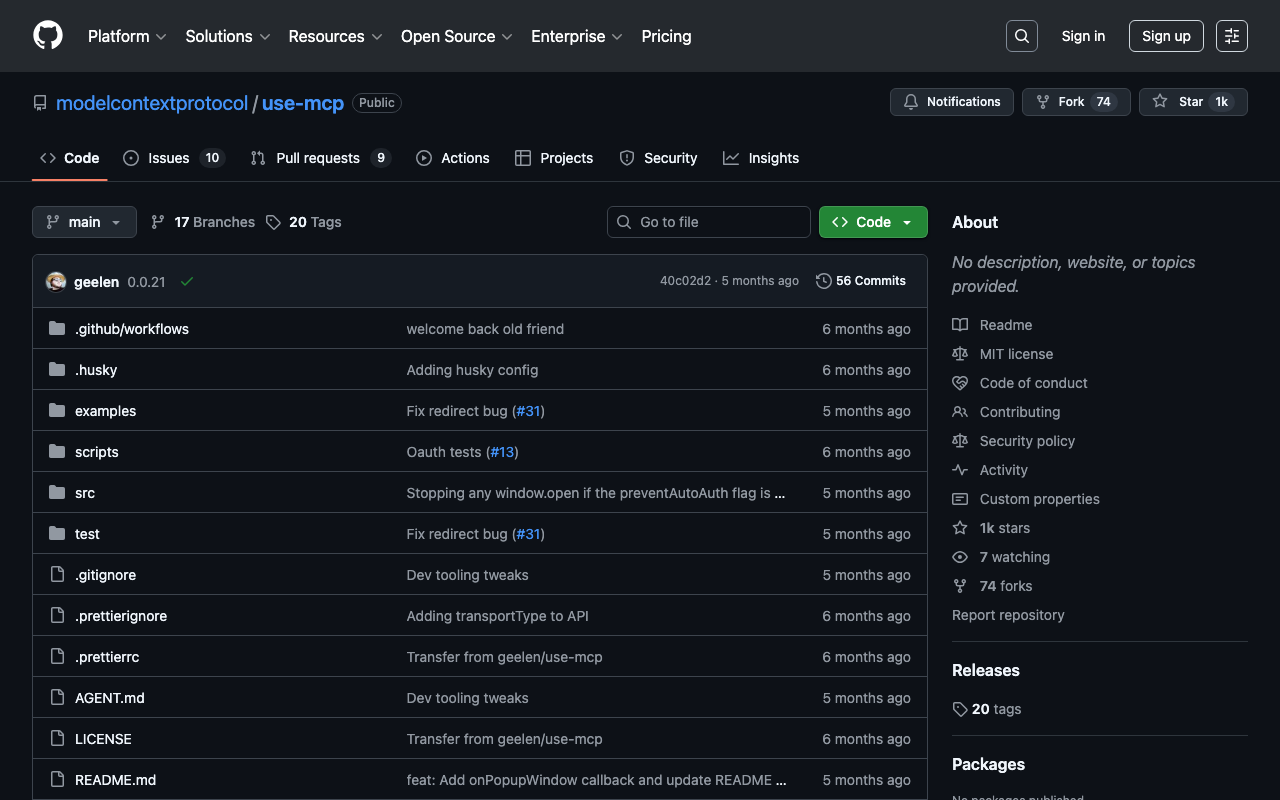Switch to the Pull requests tab

tap(319, 158)
